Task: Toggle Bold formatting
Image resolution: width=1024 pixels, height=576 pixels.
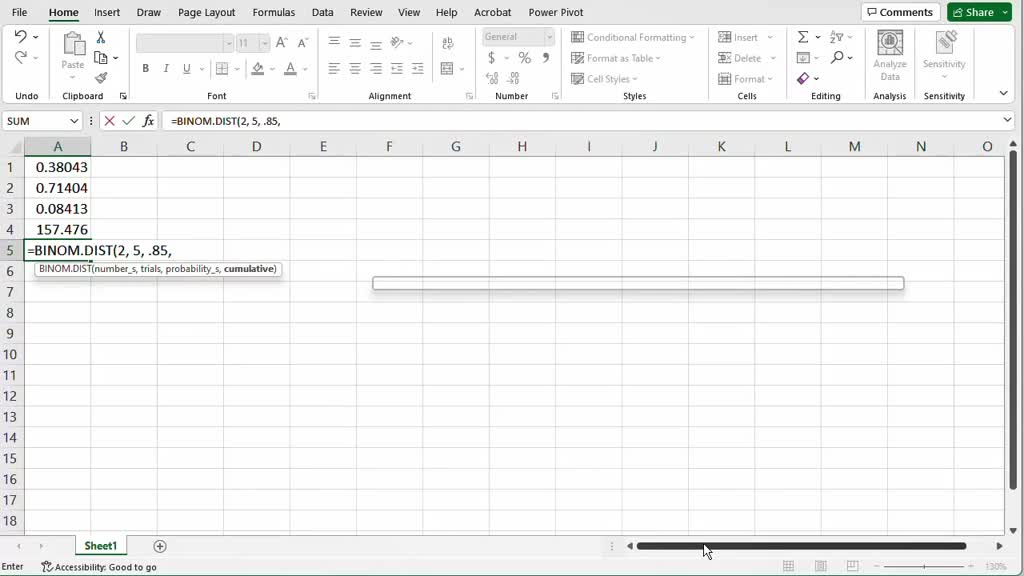Action: 146,69
